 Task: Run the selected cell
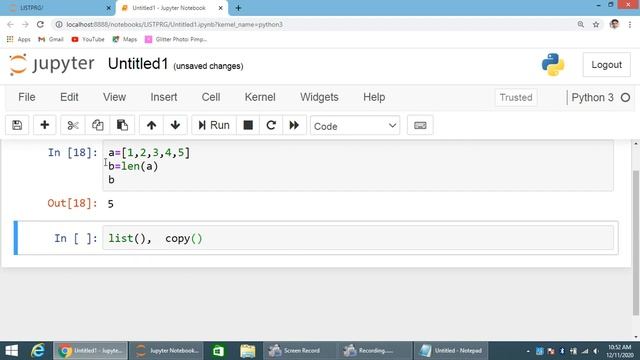[x=214, y=125]
